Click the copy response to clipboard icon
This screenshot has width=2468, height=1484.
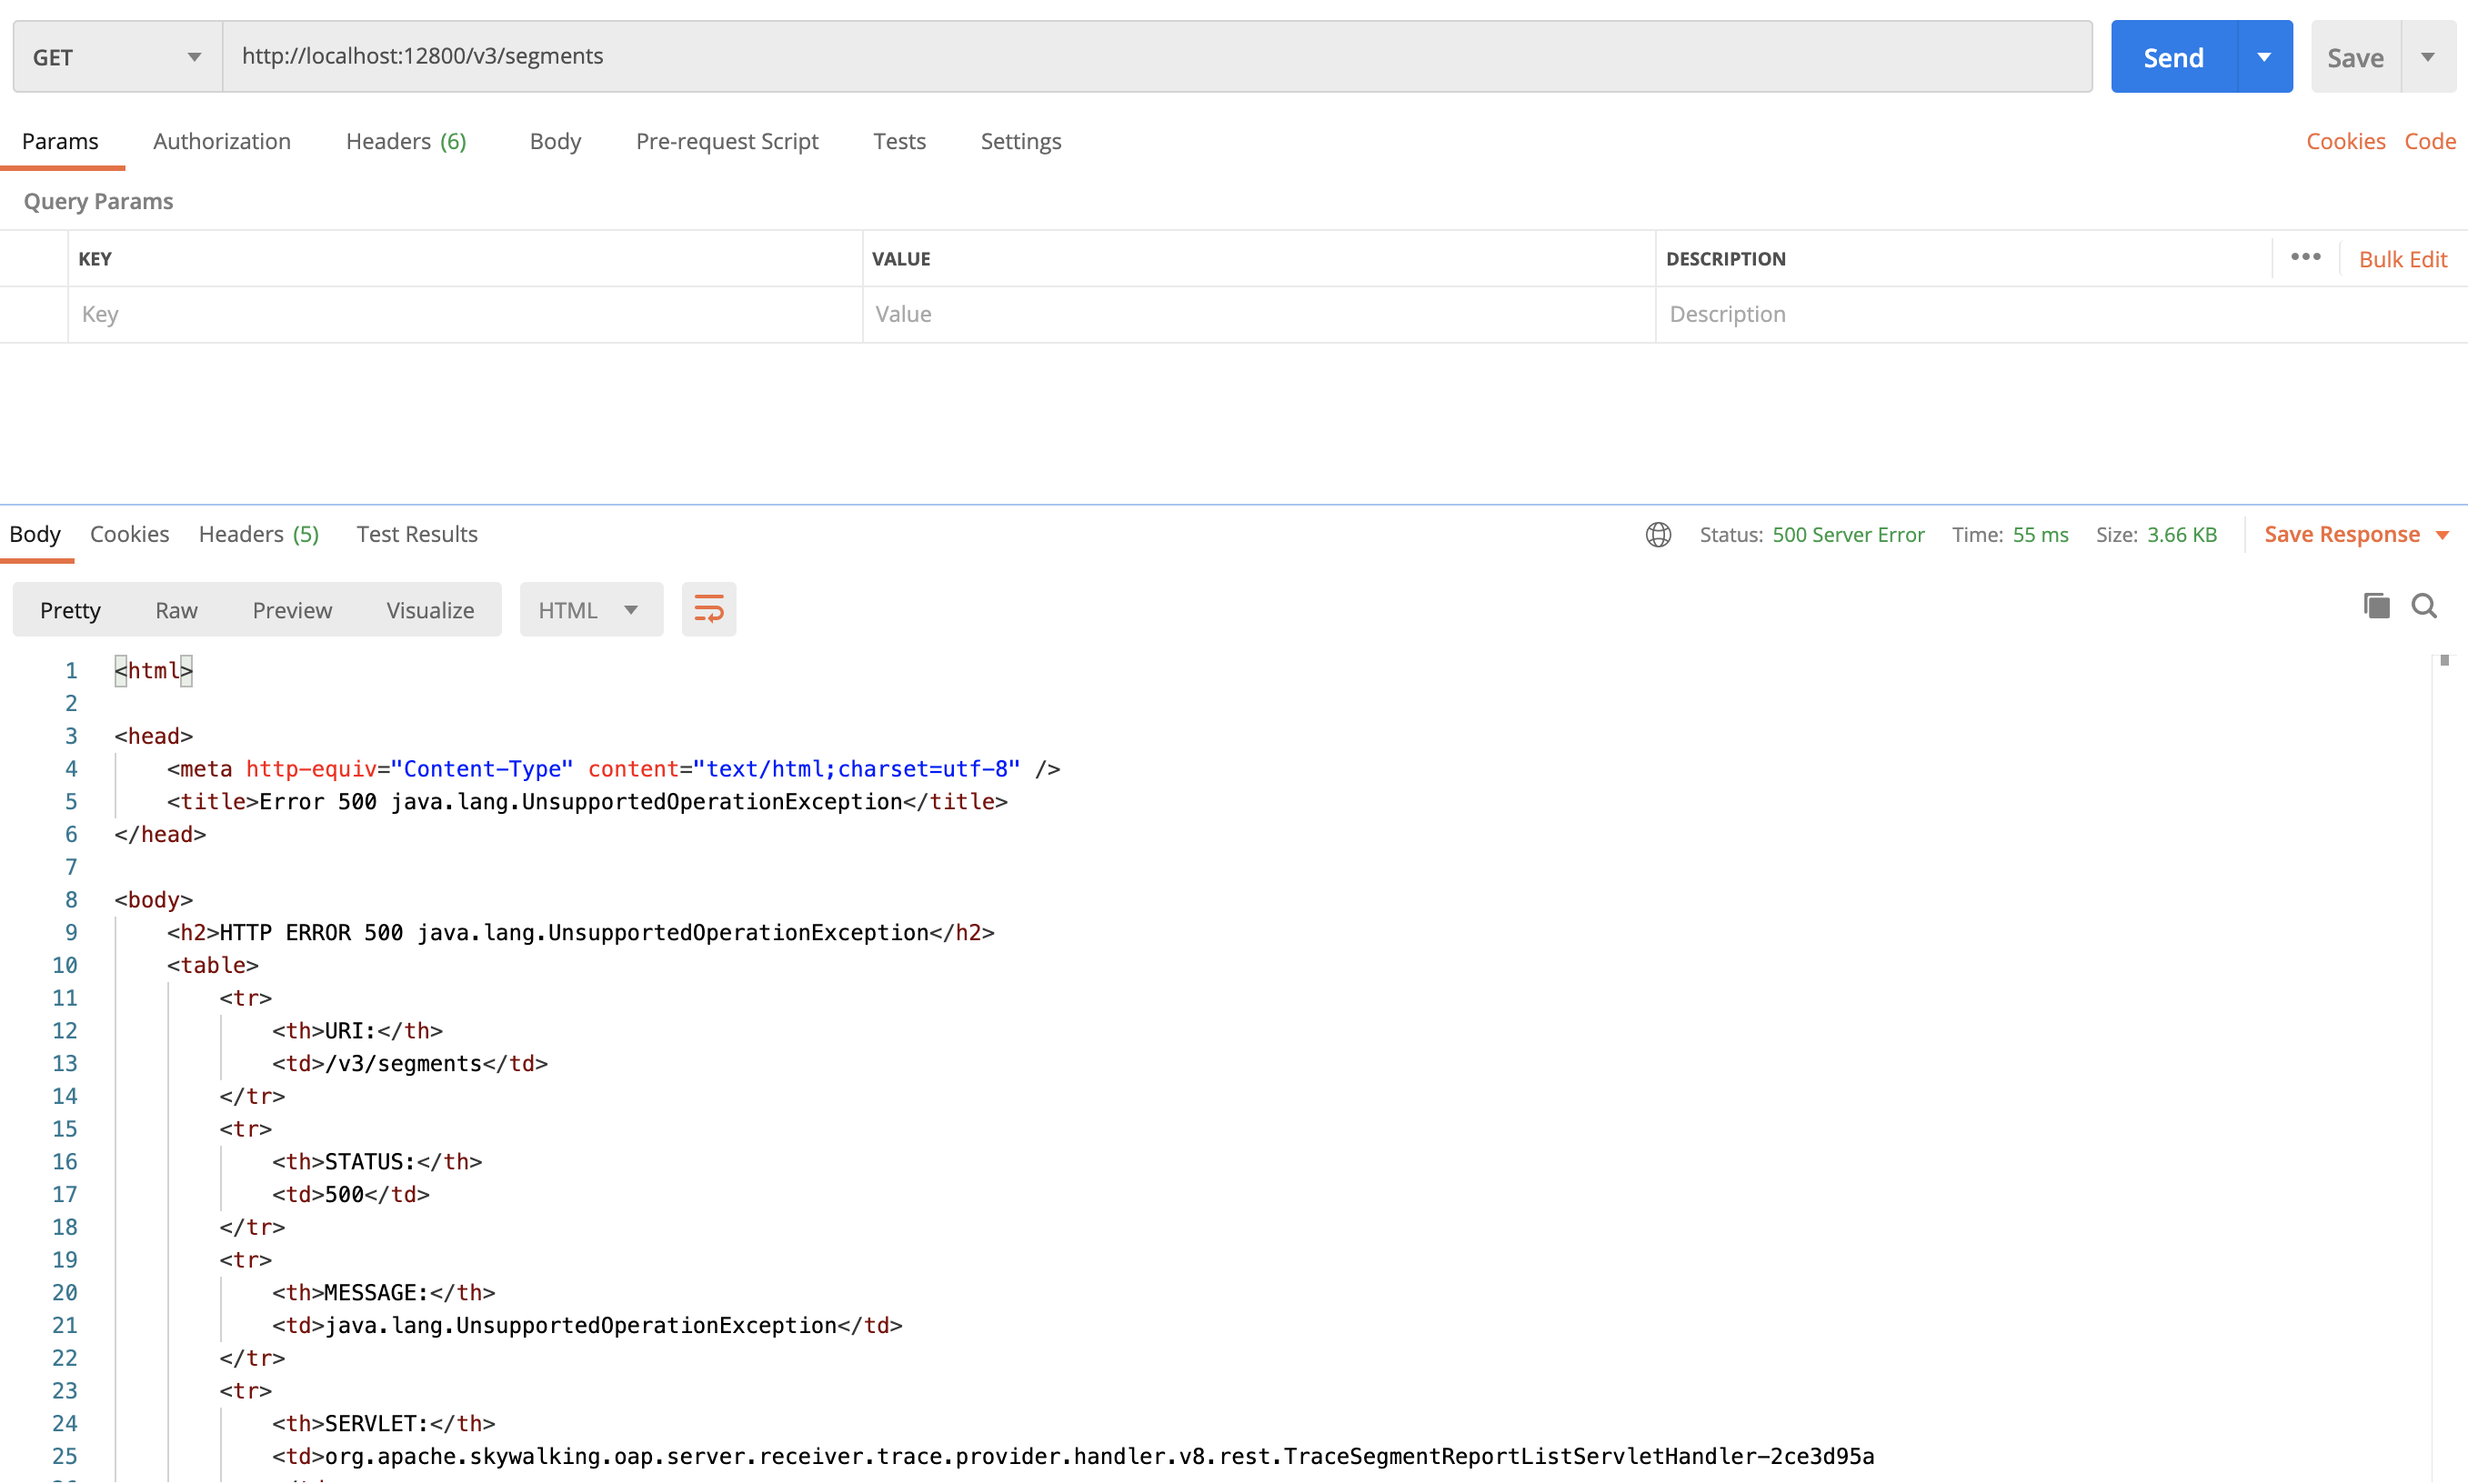(2376, 606)
